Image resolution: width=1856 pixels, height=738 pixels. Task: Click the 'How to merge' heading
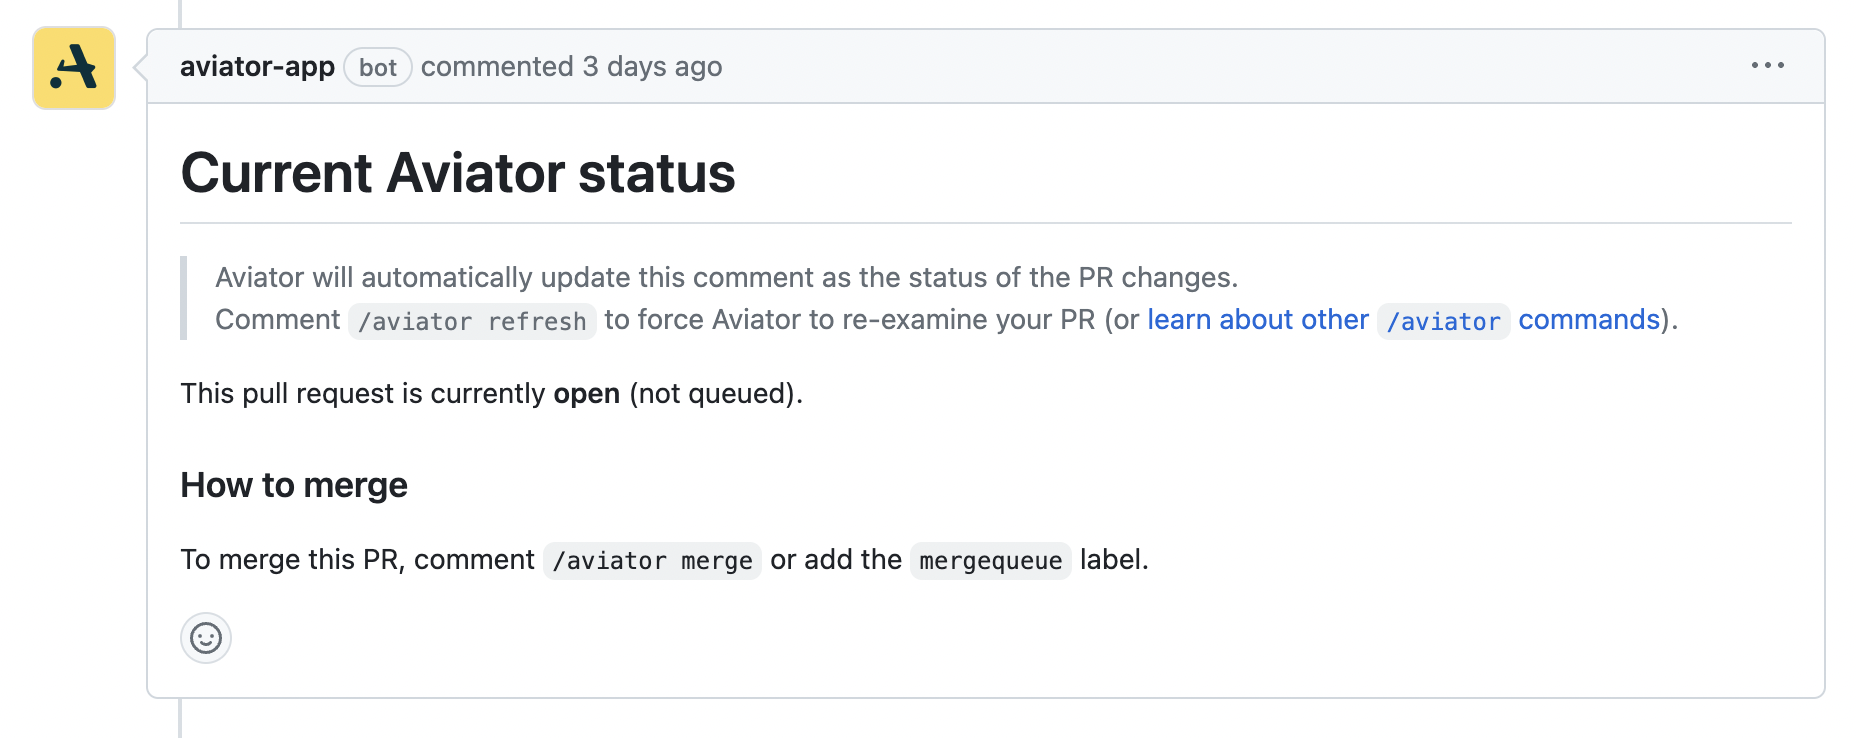294,485
